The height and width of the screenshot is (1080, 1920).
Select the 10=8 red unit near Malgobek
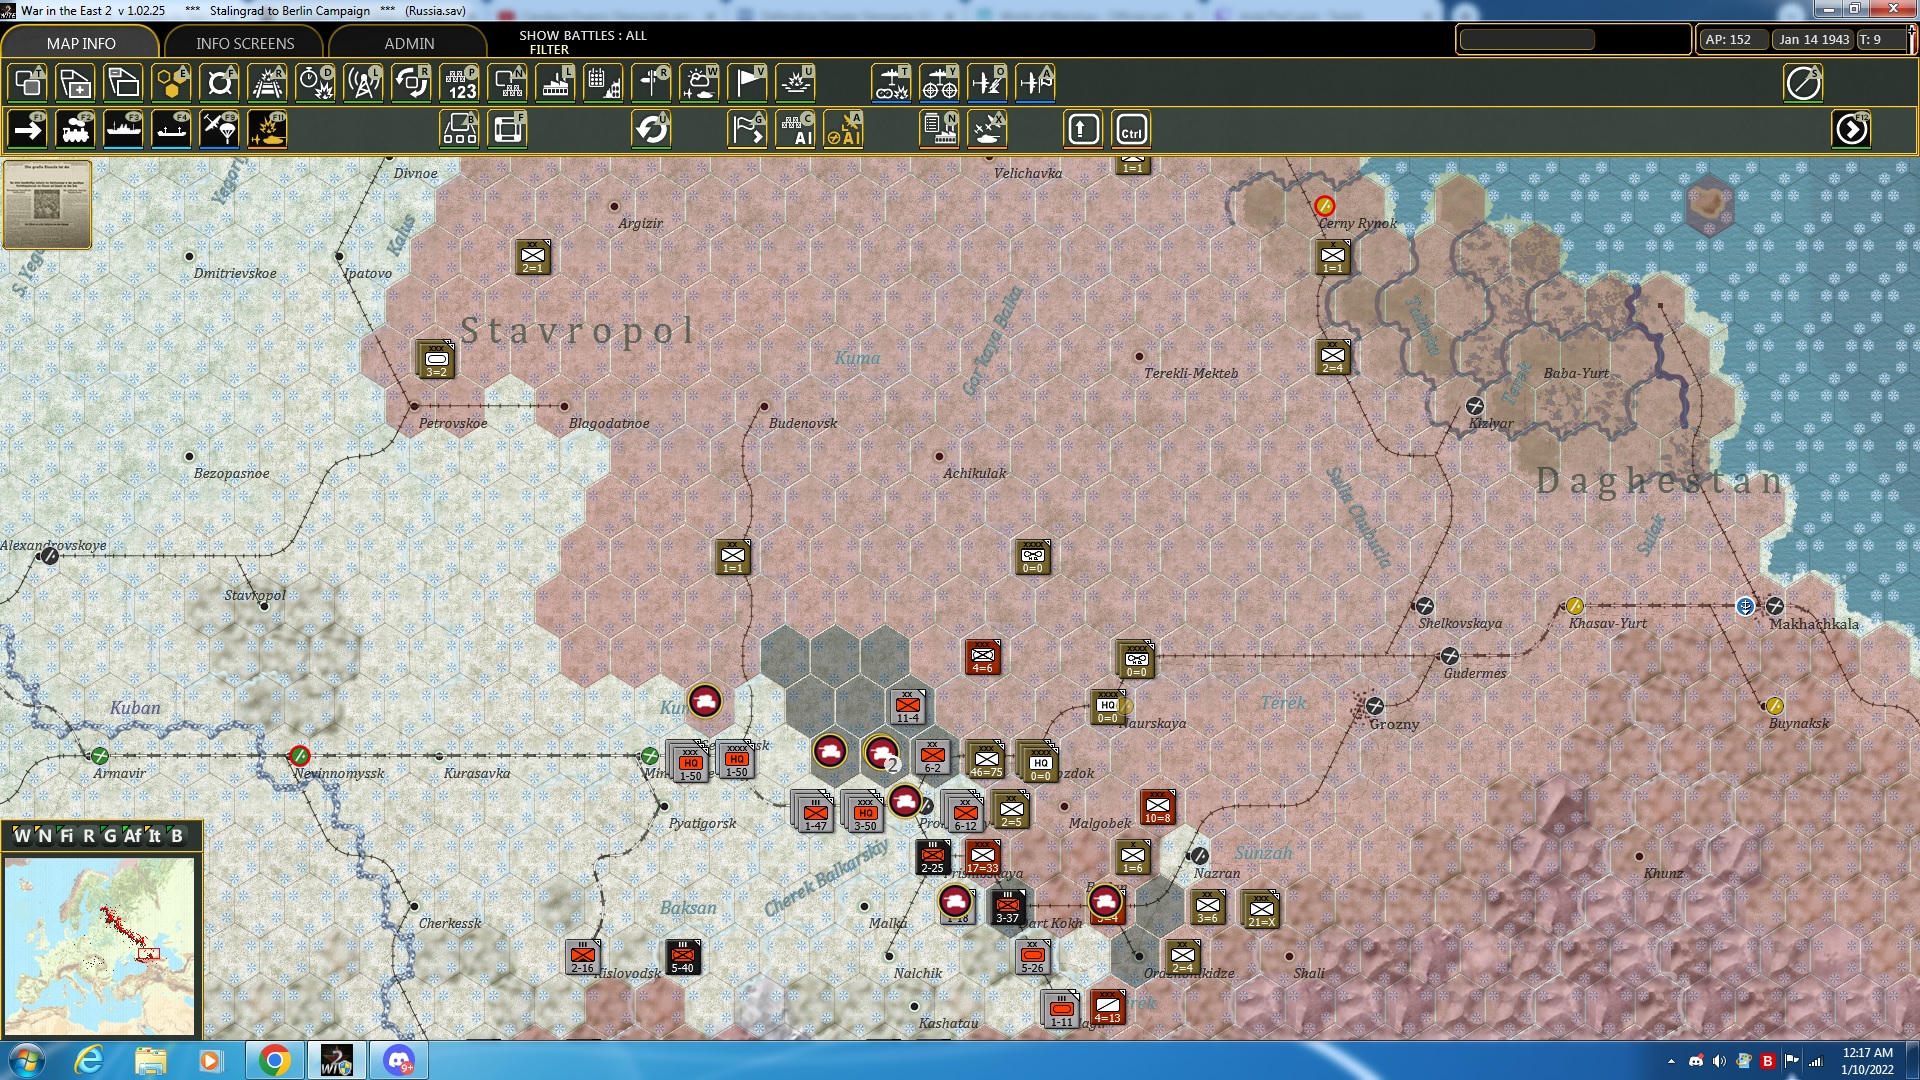pyautogui.click(x=1158, y=807)
